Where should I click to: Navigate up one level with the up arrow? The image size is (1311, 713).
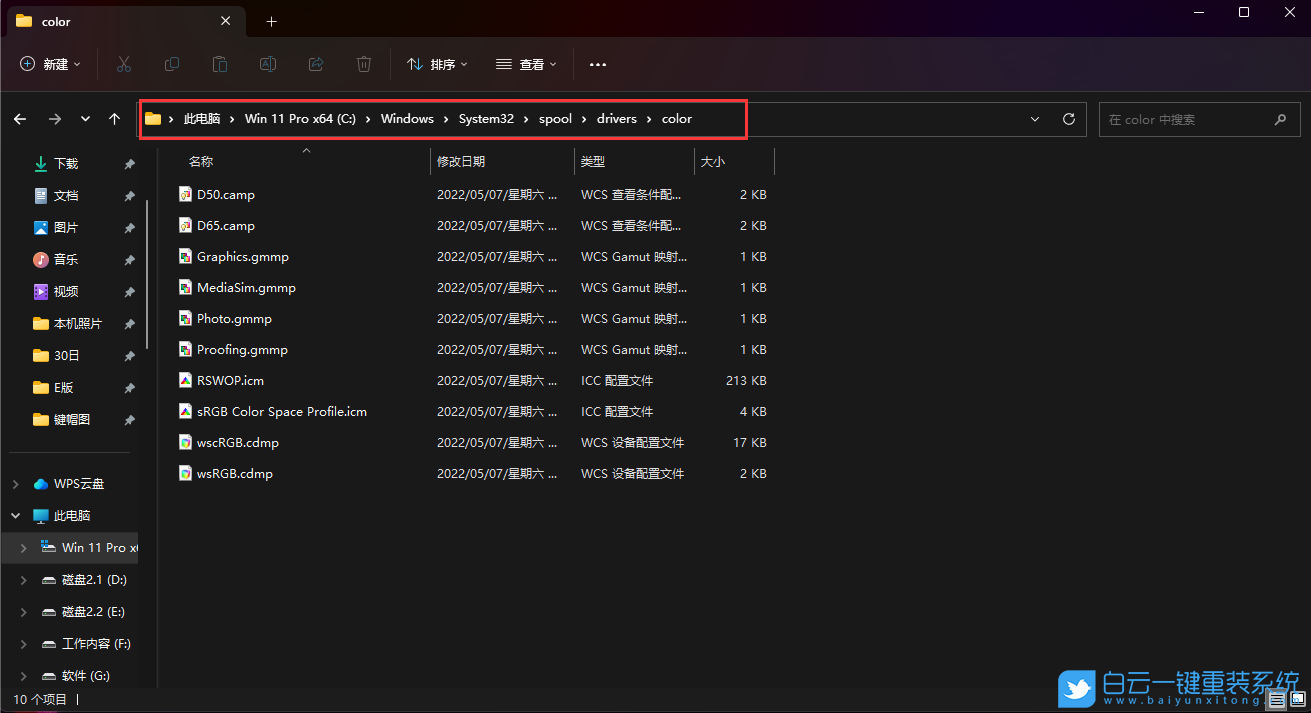(x=114, y=118)
